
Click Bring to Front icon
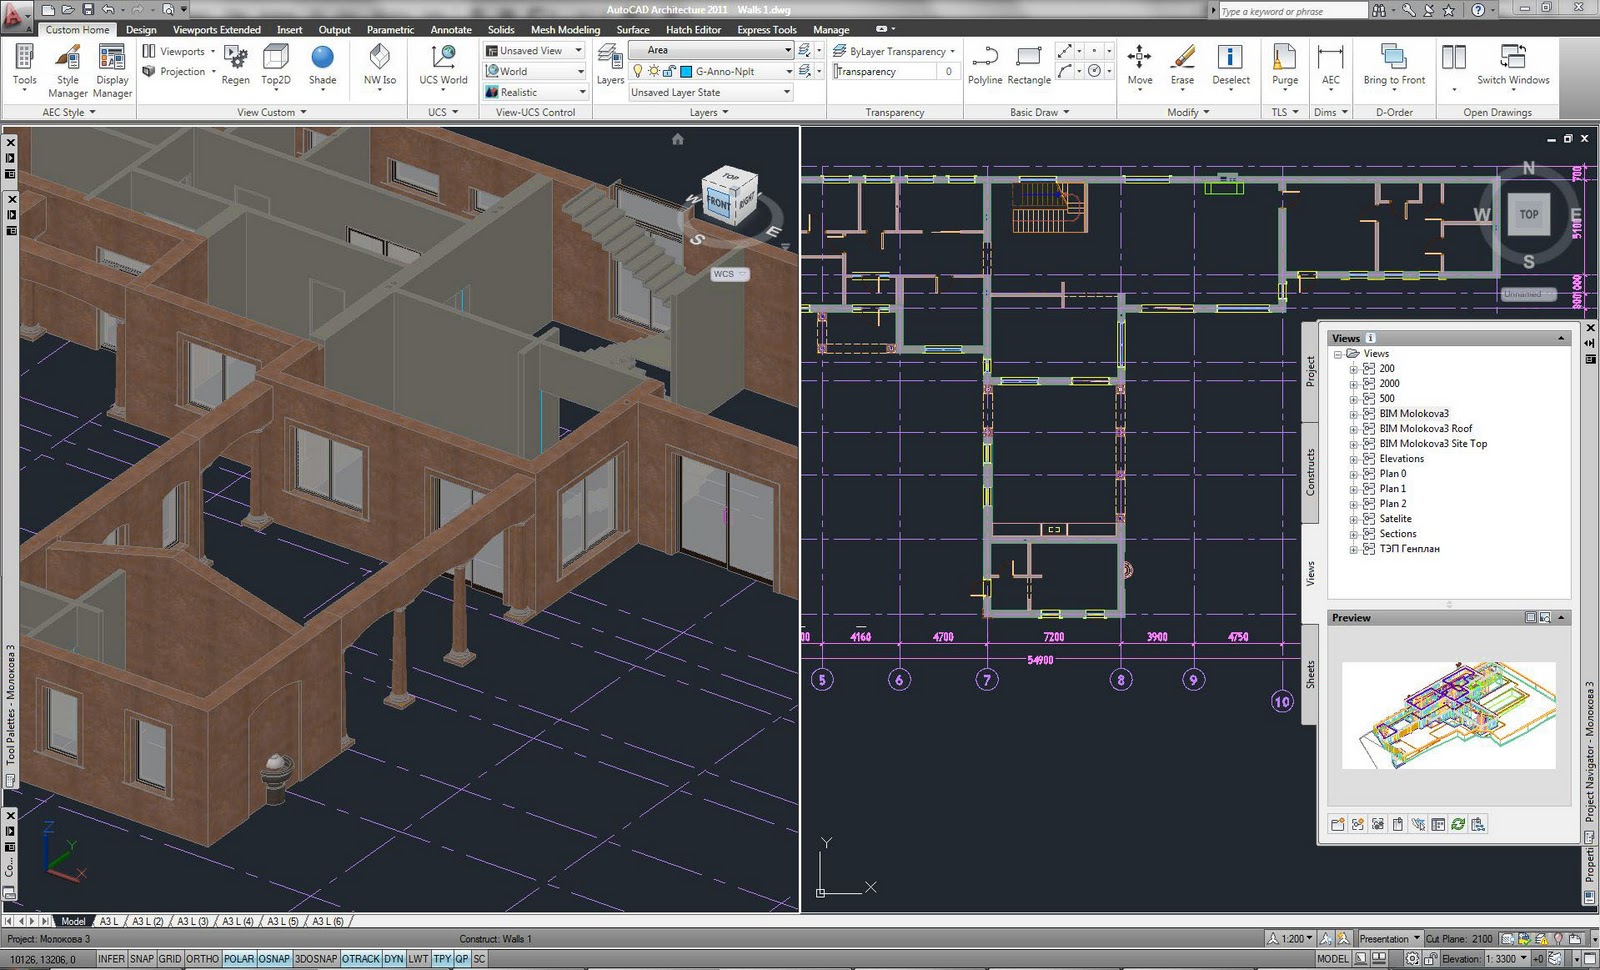coord(1394,66)
